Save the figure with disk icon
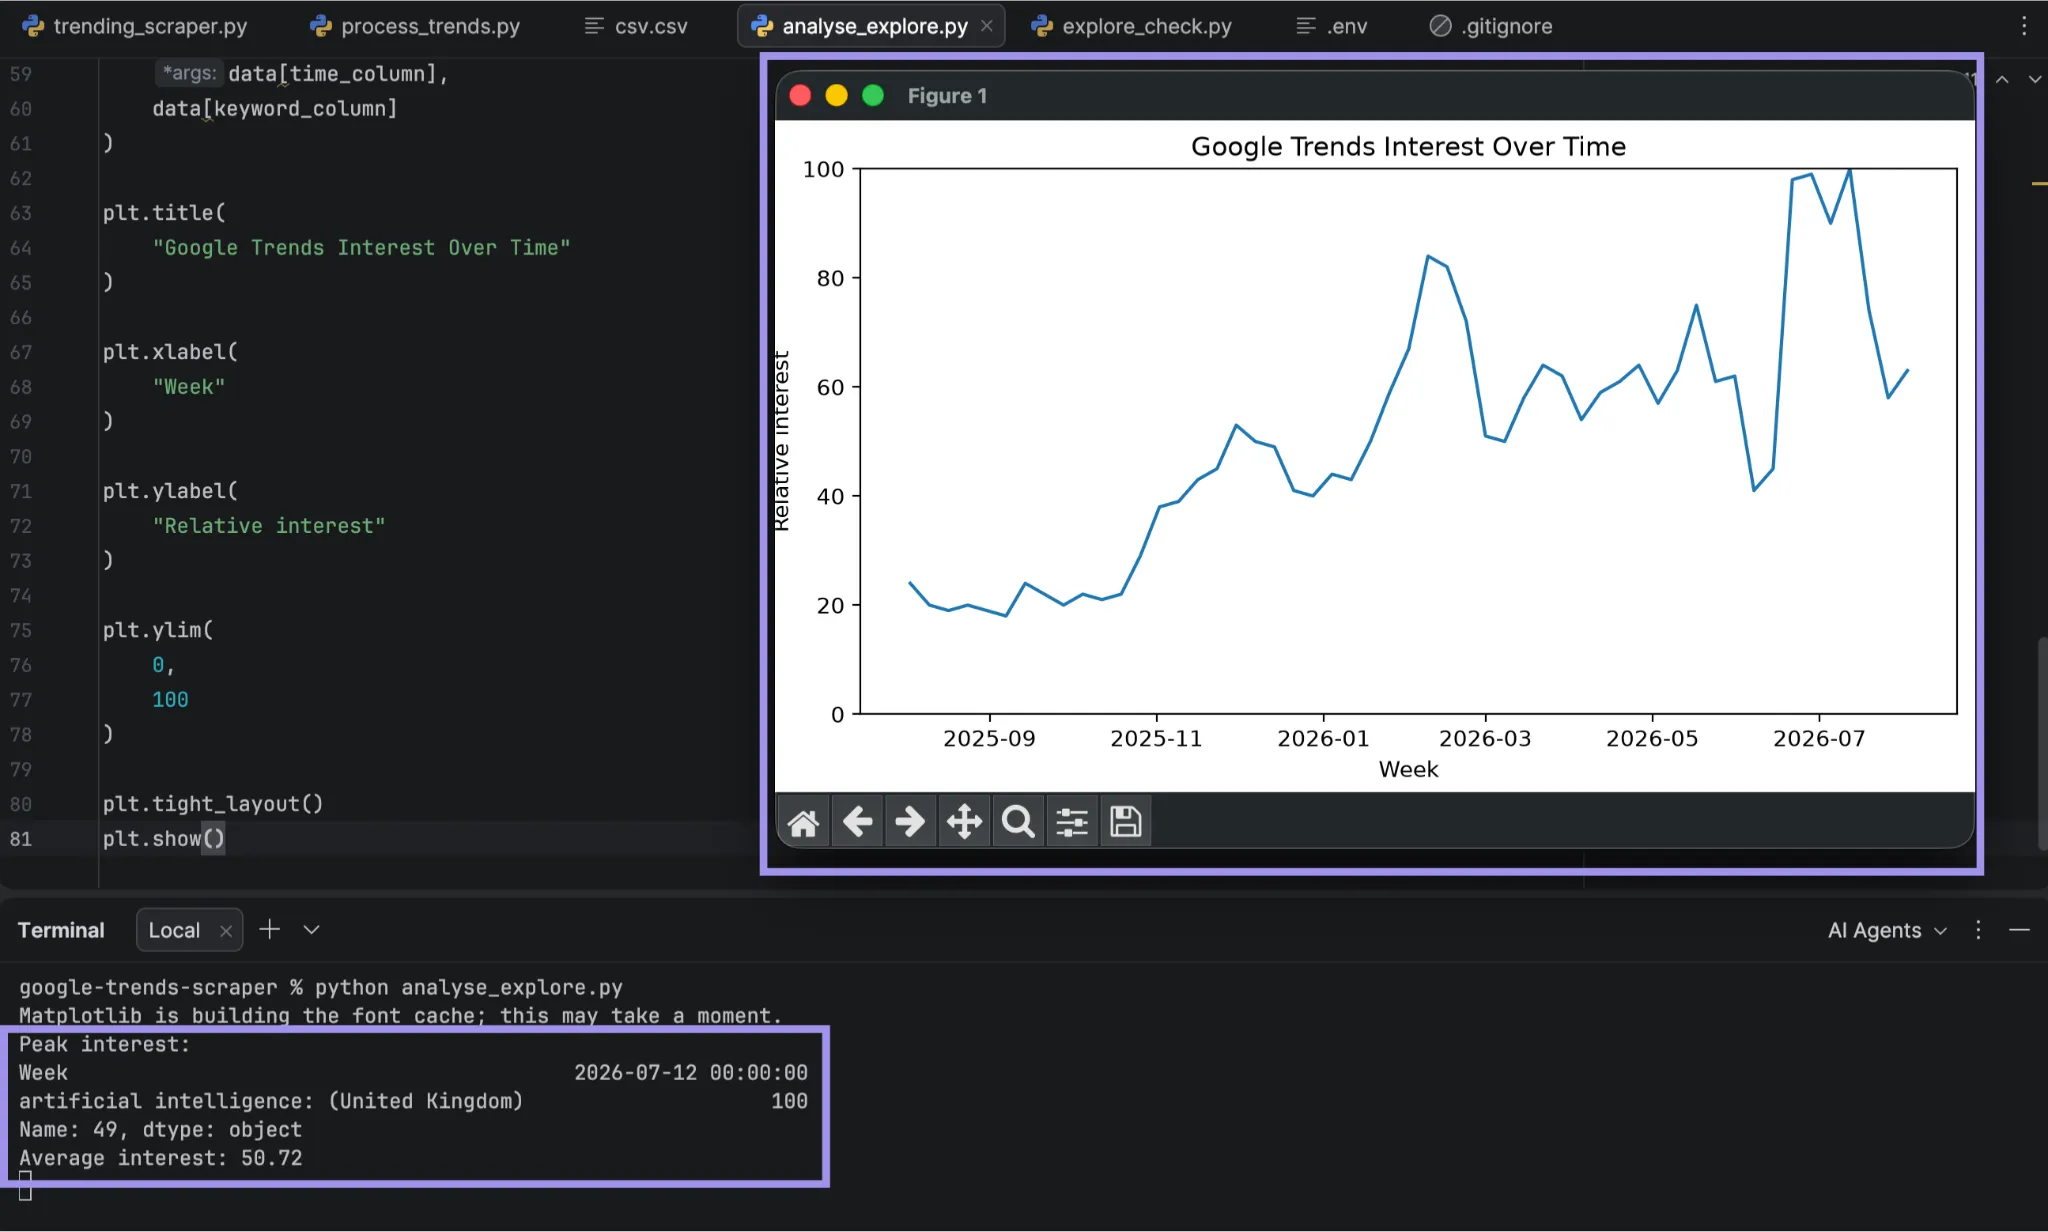 coord(1125,822)
